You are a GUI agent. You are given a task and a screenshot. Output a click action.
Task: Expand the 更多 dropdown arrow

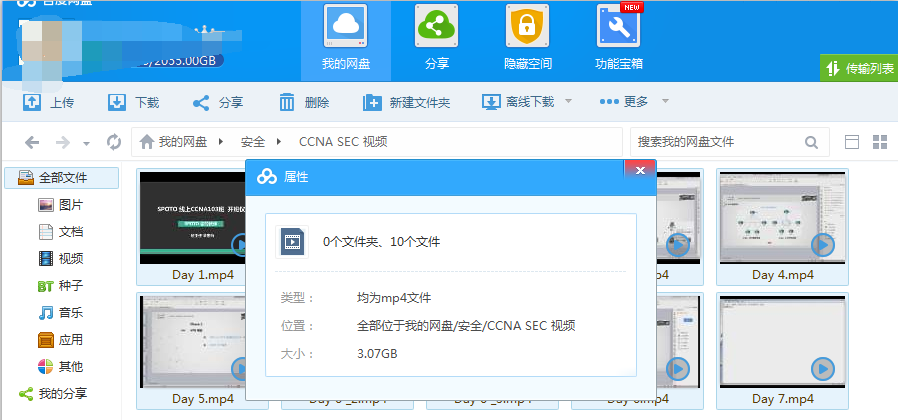click(665, 101)
